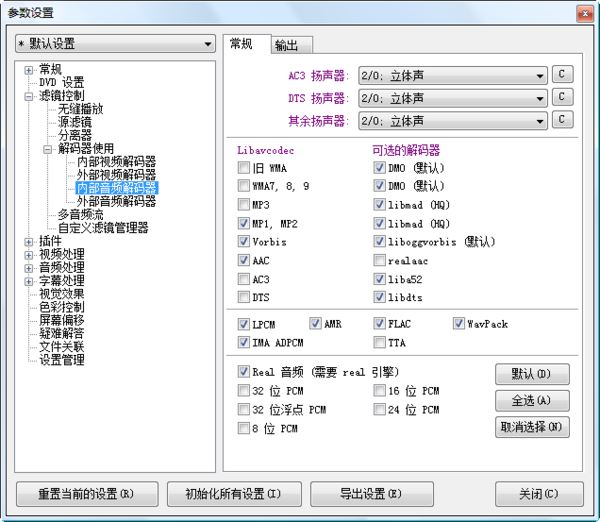
Task: Select 设置管理 in the tree
Action: (x=62, y=360)
